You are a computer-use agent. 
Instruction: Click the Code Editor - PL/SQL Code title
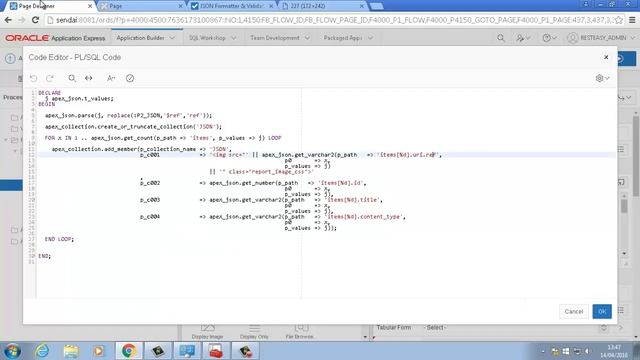tap(75, 57)
